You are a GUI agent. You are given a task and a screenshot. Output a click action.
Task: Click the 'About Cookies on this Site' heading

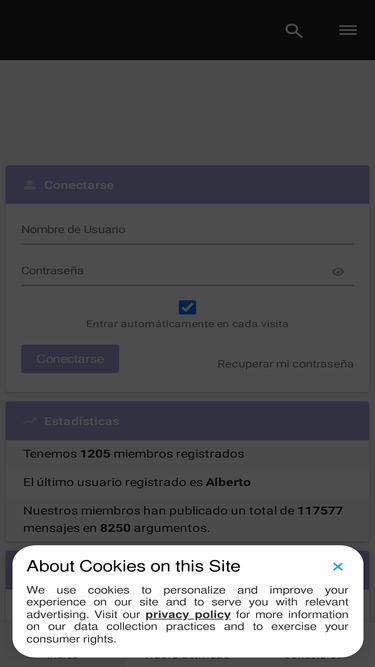[x=134, y=566]
